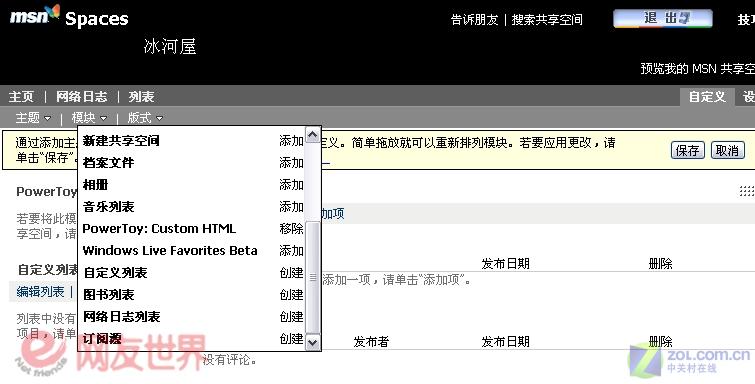This screenshot has height=384, width=755.
Task: Open the 列表 tab
Action: coord(141,97)
